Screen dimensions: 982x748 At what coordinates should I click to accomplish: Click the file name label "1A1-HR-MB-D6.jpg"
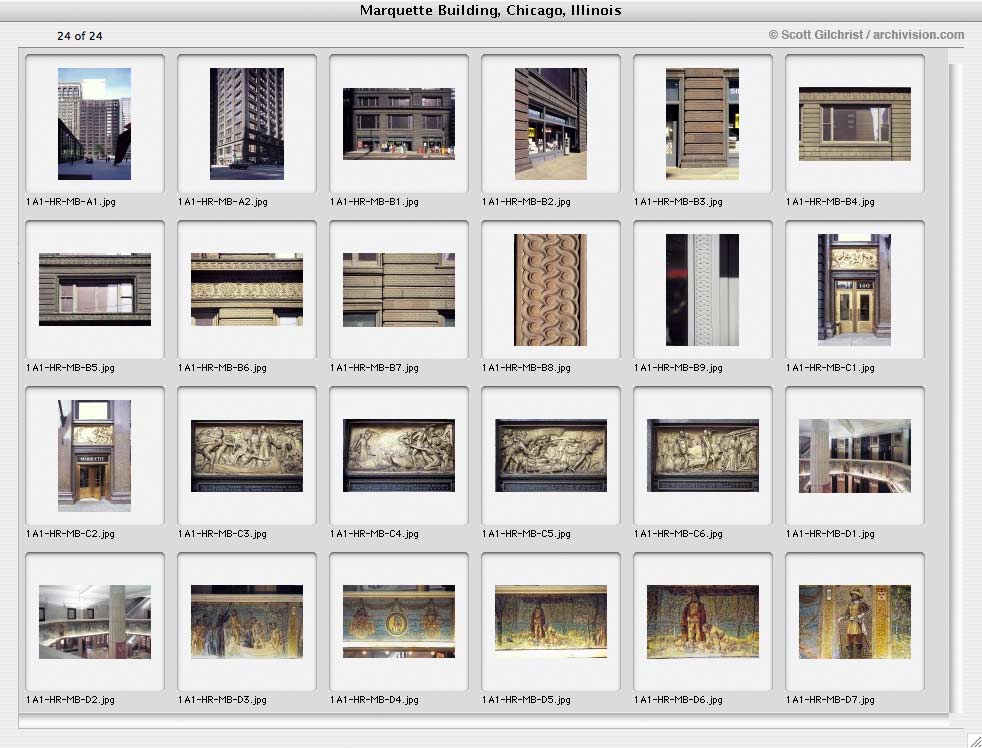(678, 700)
